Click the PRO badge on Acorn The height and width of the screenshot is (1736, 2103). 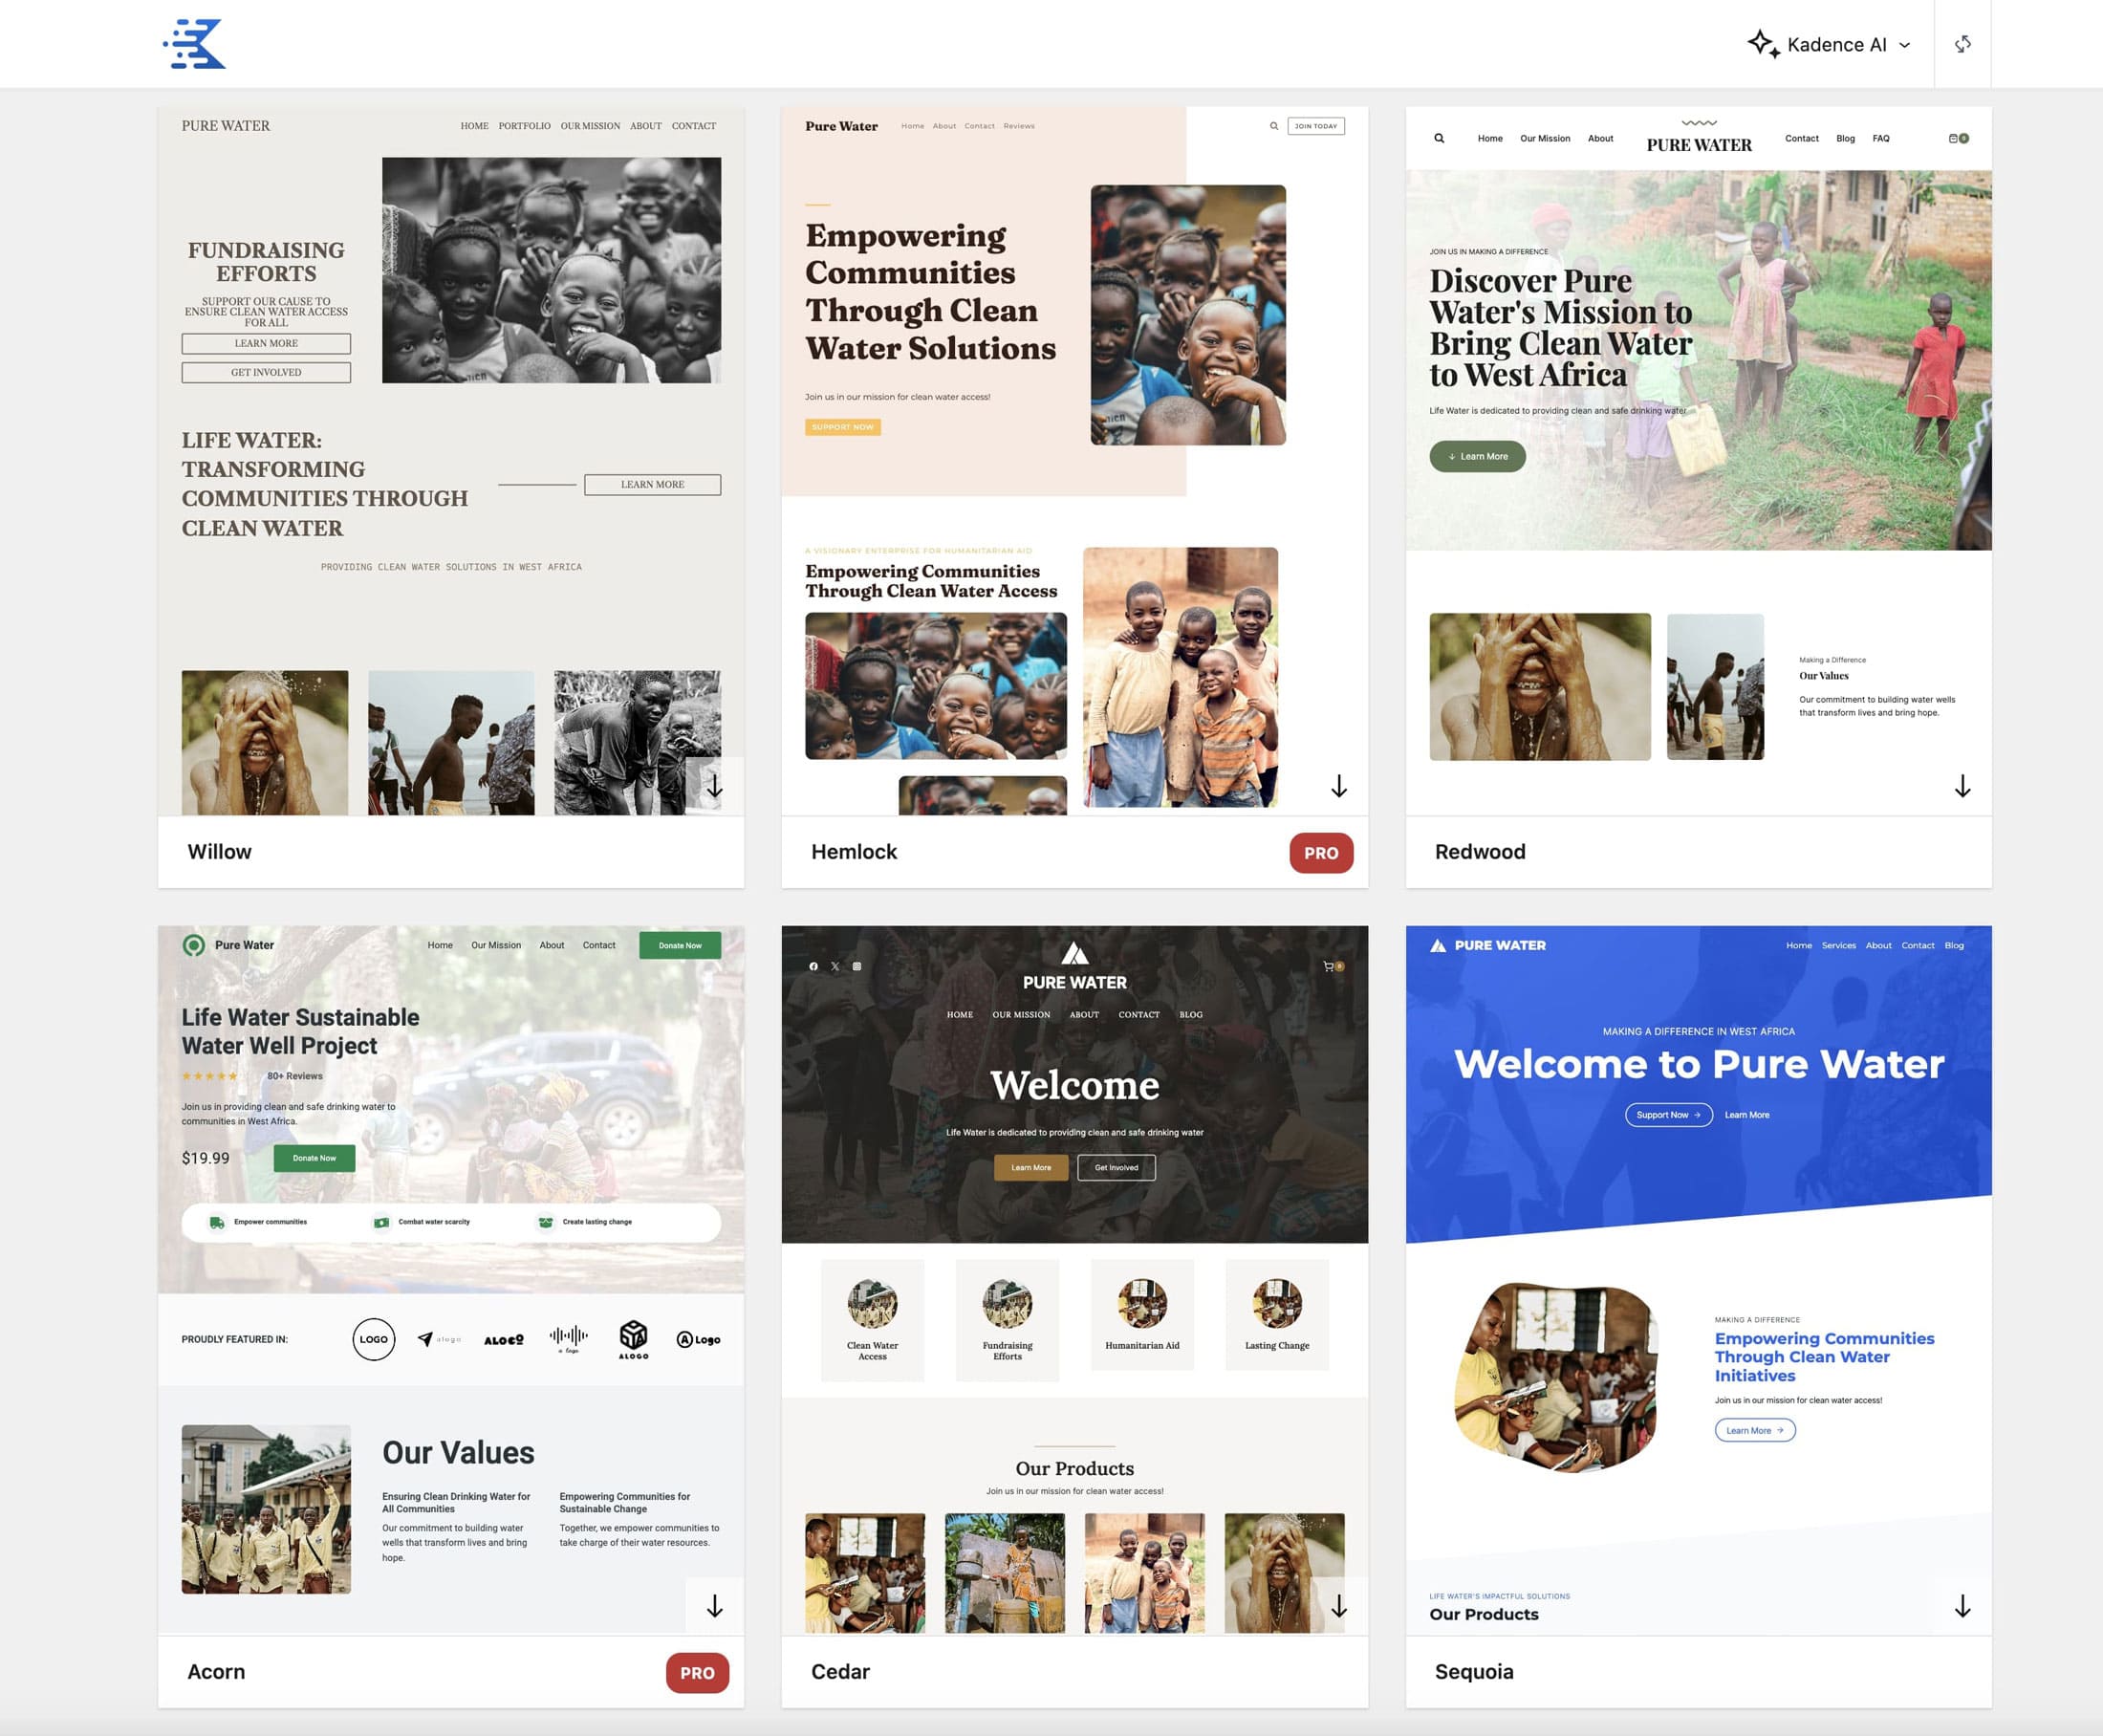tap(697, 1673)
